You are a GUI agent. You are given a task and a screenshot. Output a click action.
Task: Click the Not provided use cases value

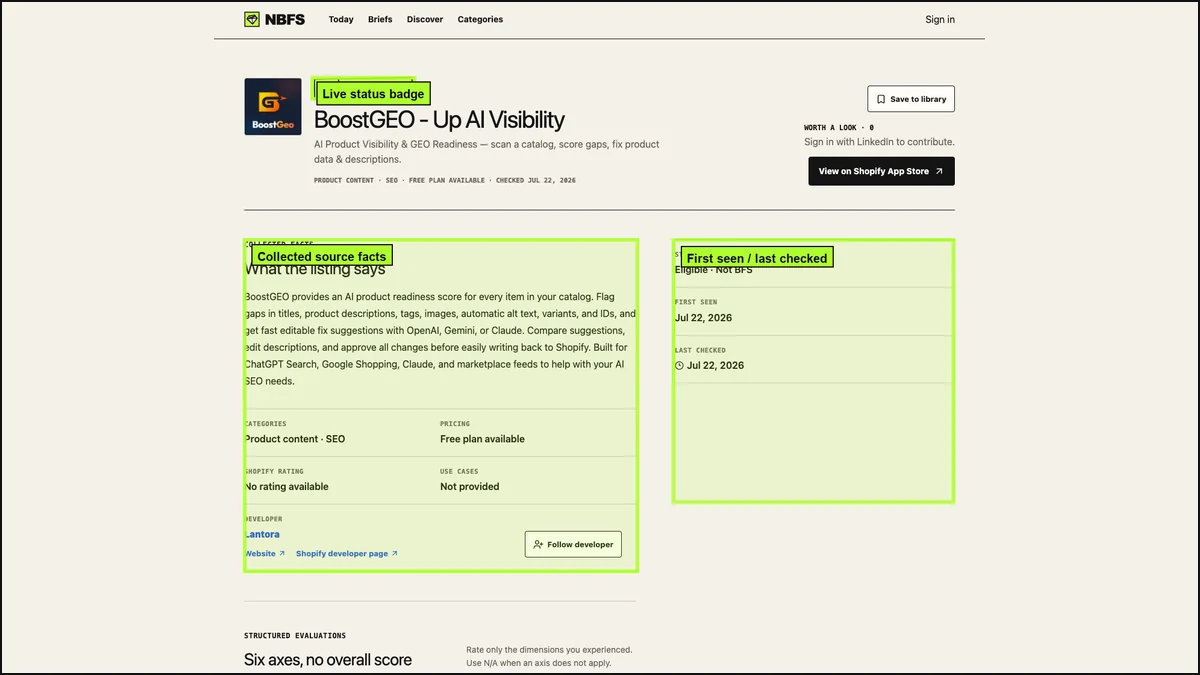470,487
